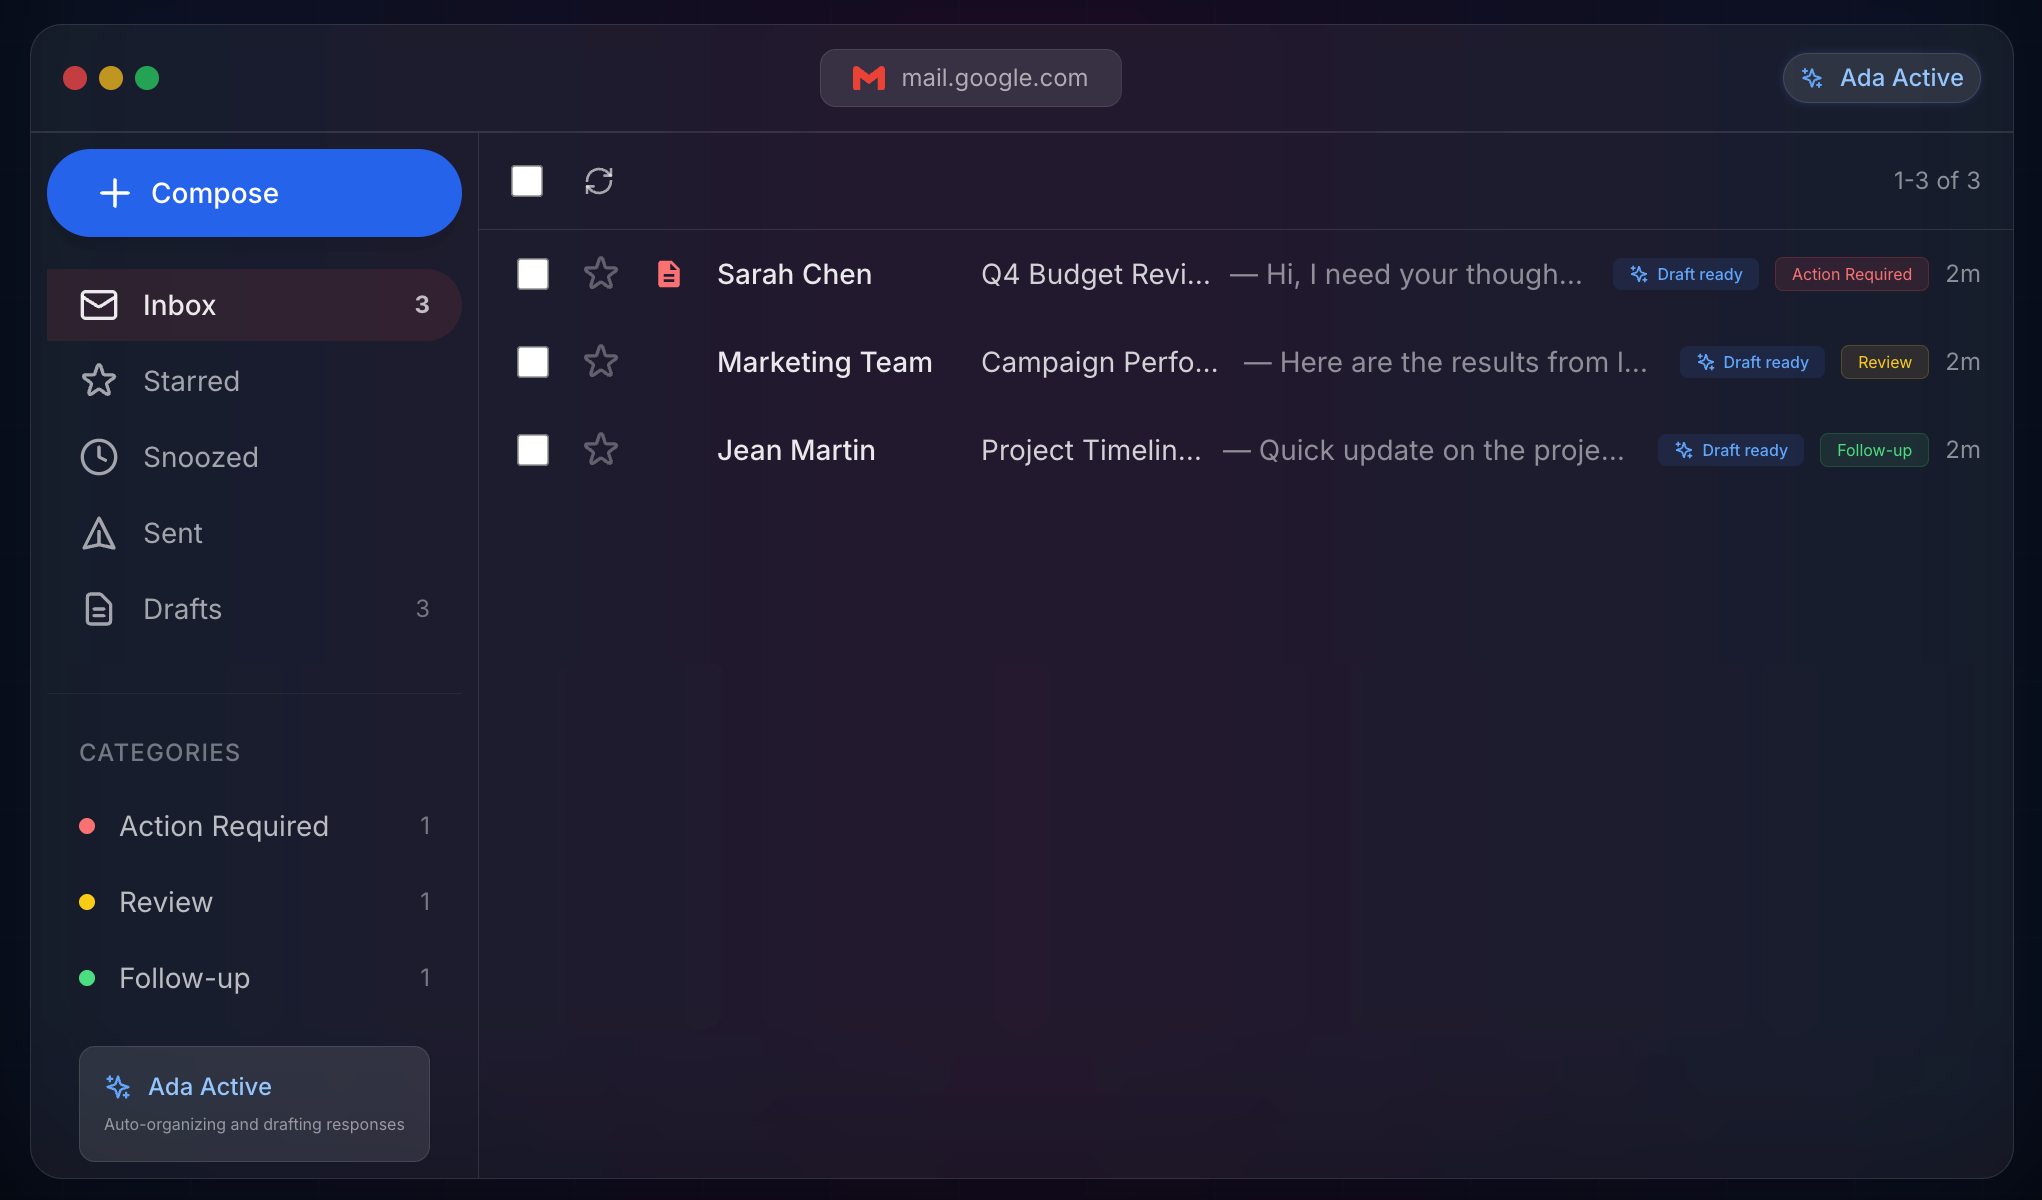Click the red attachment document icon

(x=669, y=274)
